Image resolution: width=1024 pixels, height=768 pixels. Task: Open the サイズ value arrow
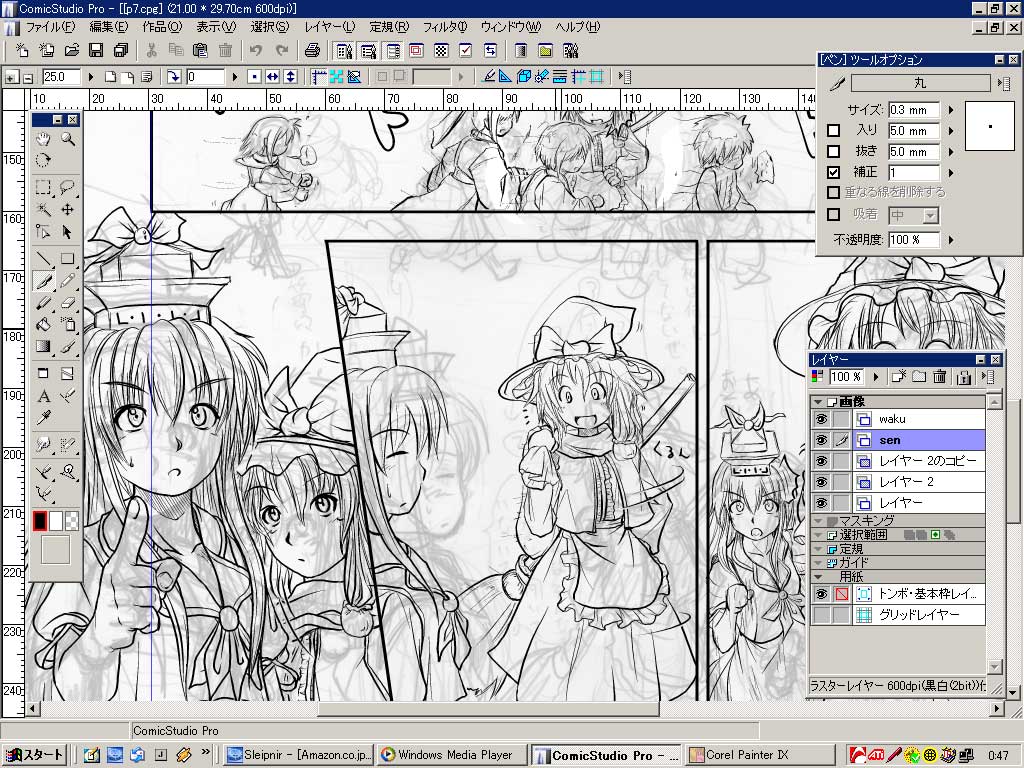(951, 110)
